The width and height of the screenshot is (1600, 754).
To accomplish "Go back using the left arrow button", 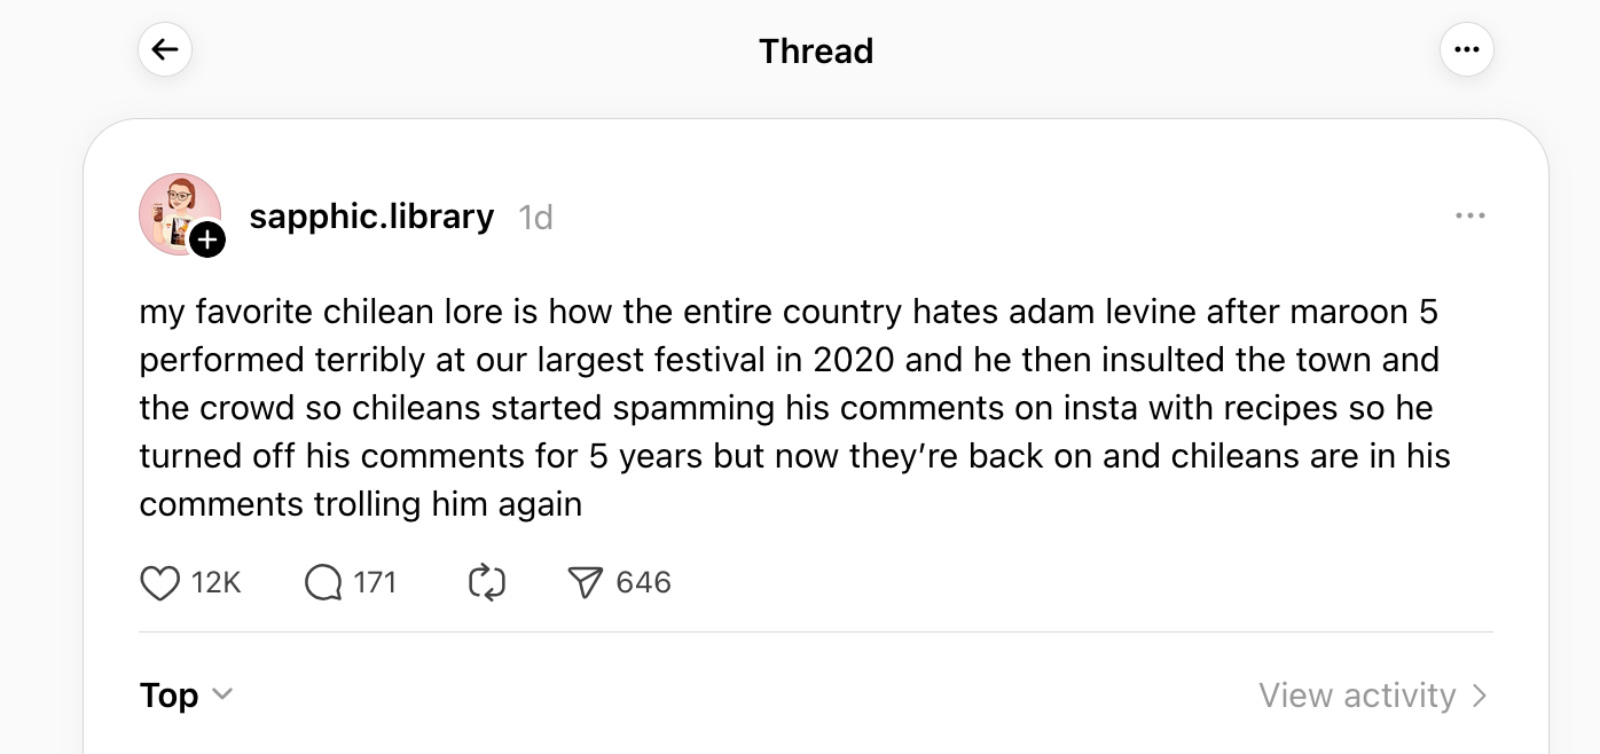I will click(x=165, y=50).
